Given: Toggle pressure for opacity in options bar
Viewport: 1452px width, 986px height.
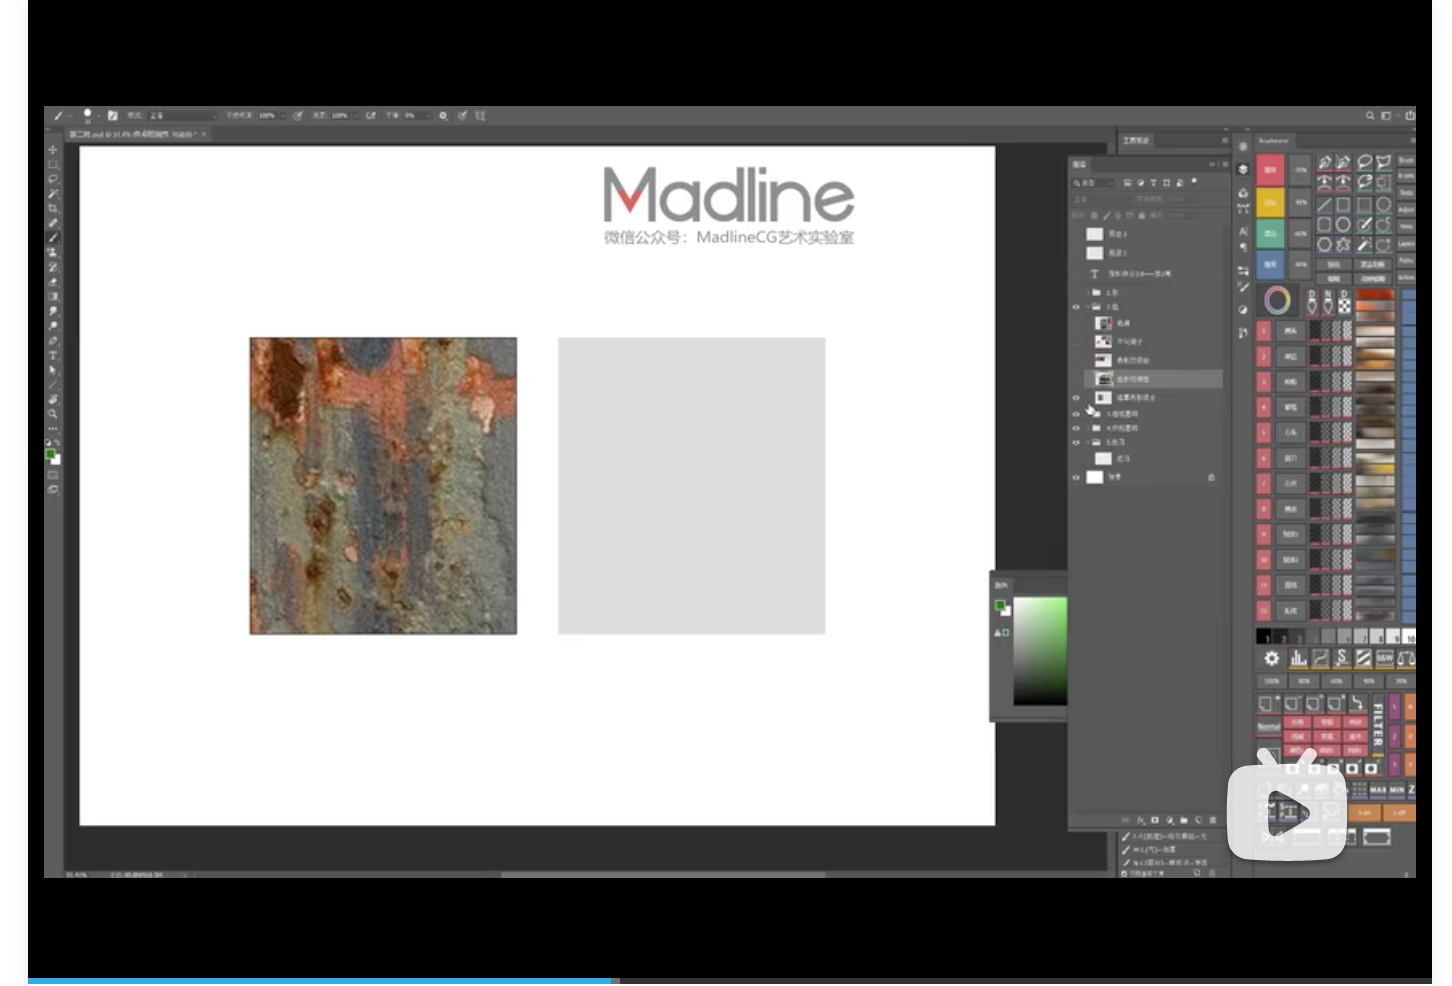Looking at the screenshot, I should tap(297, 116).
